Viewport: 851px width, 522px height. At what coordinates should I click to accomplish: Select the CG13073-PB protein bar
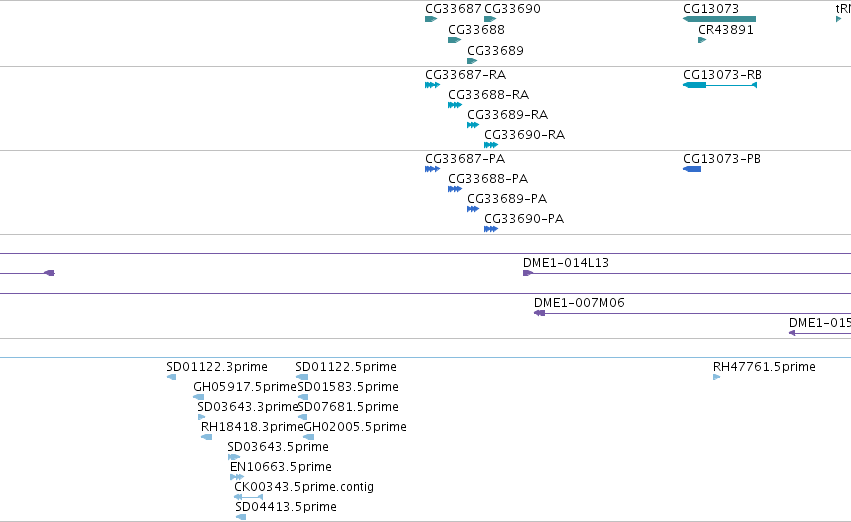tap(692, 169)
